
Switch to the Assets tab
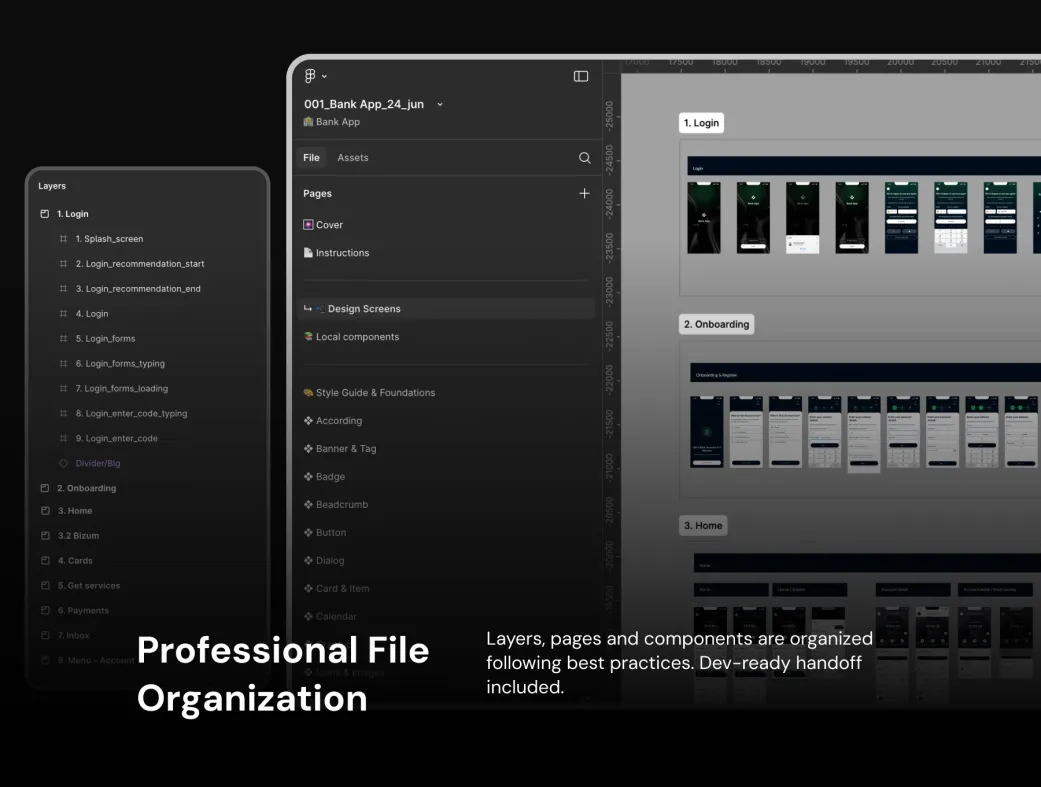pyautogui.click(x=352, y=158)
